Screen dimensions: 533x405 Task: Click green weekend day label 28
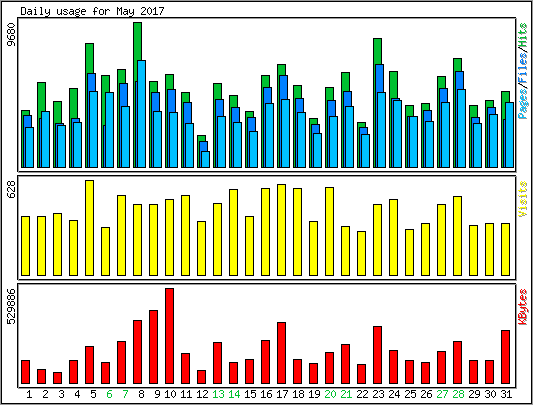(458, 394)
